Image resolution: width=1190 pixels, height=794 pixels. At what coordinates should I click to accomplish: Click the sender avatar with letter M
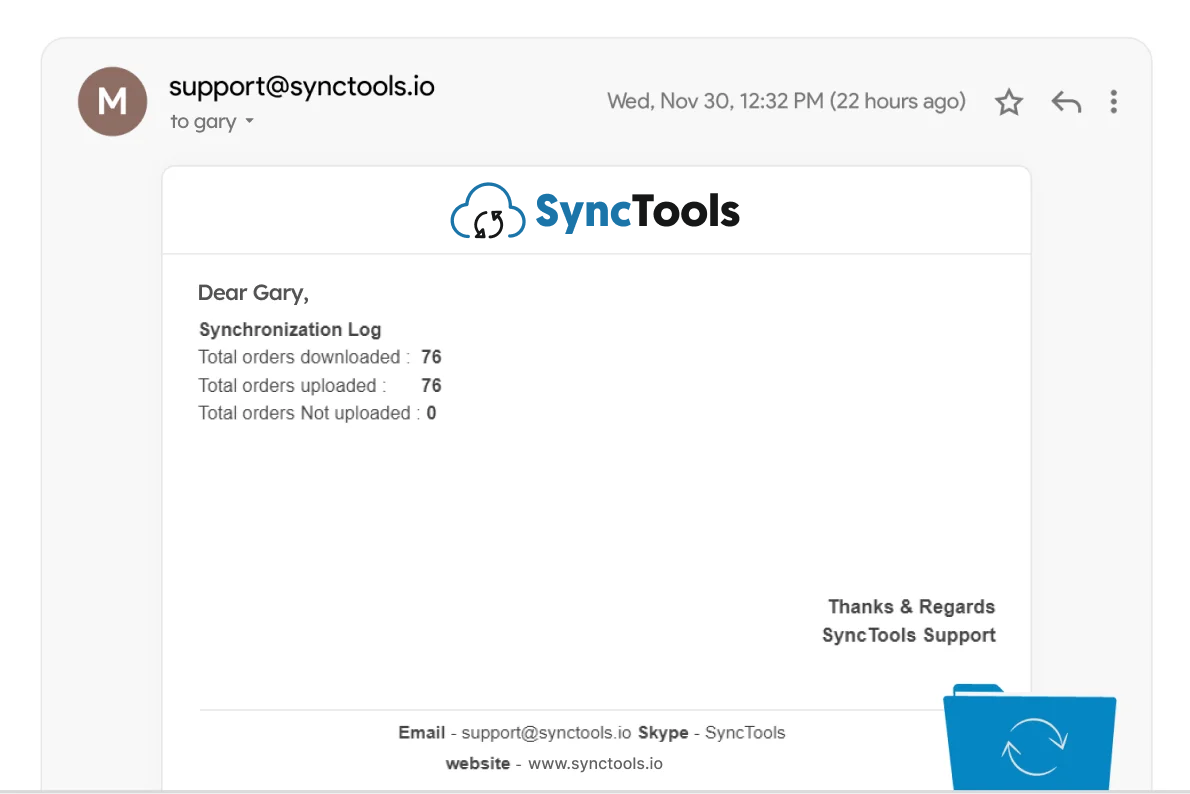click(x=113, y=102)
